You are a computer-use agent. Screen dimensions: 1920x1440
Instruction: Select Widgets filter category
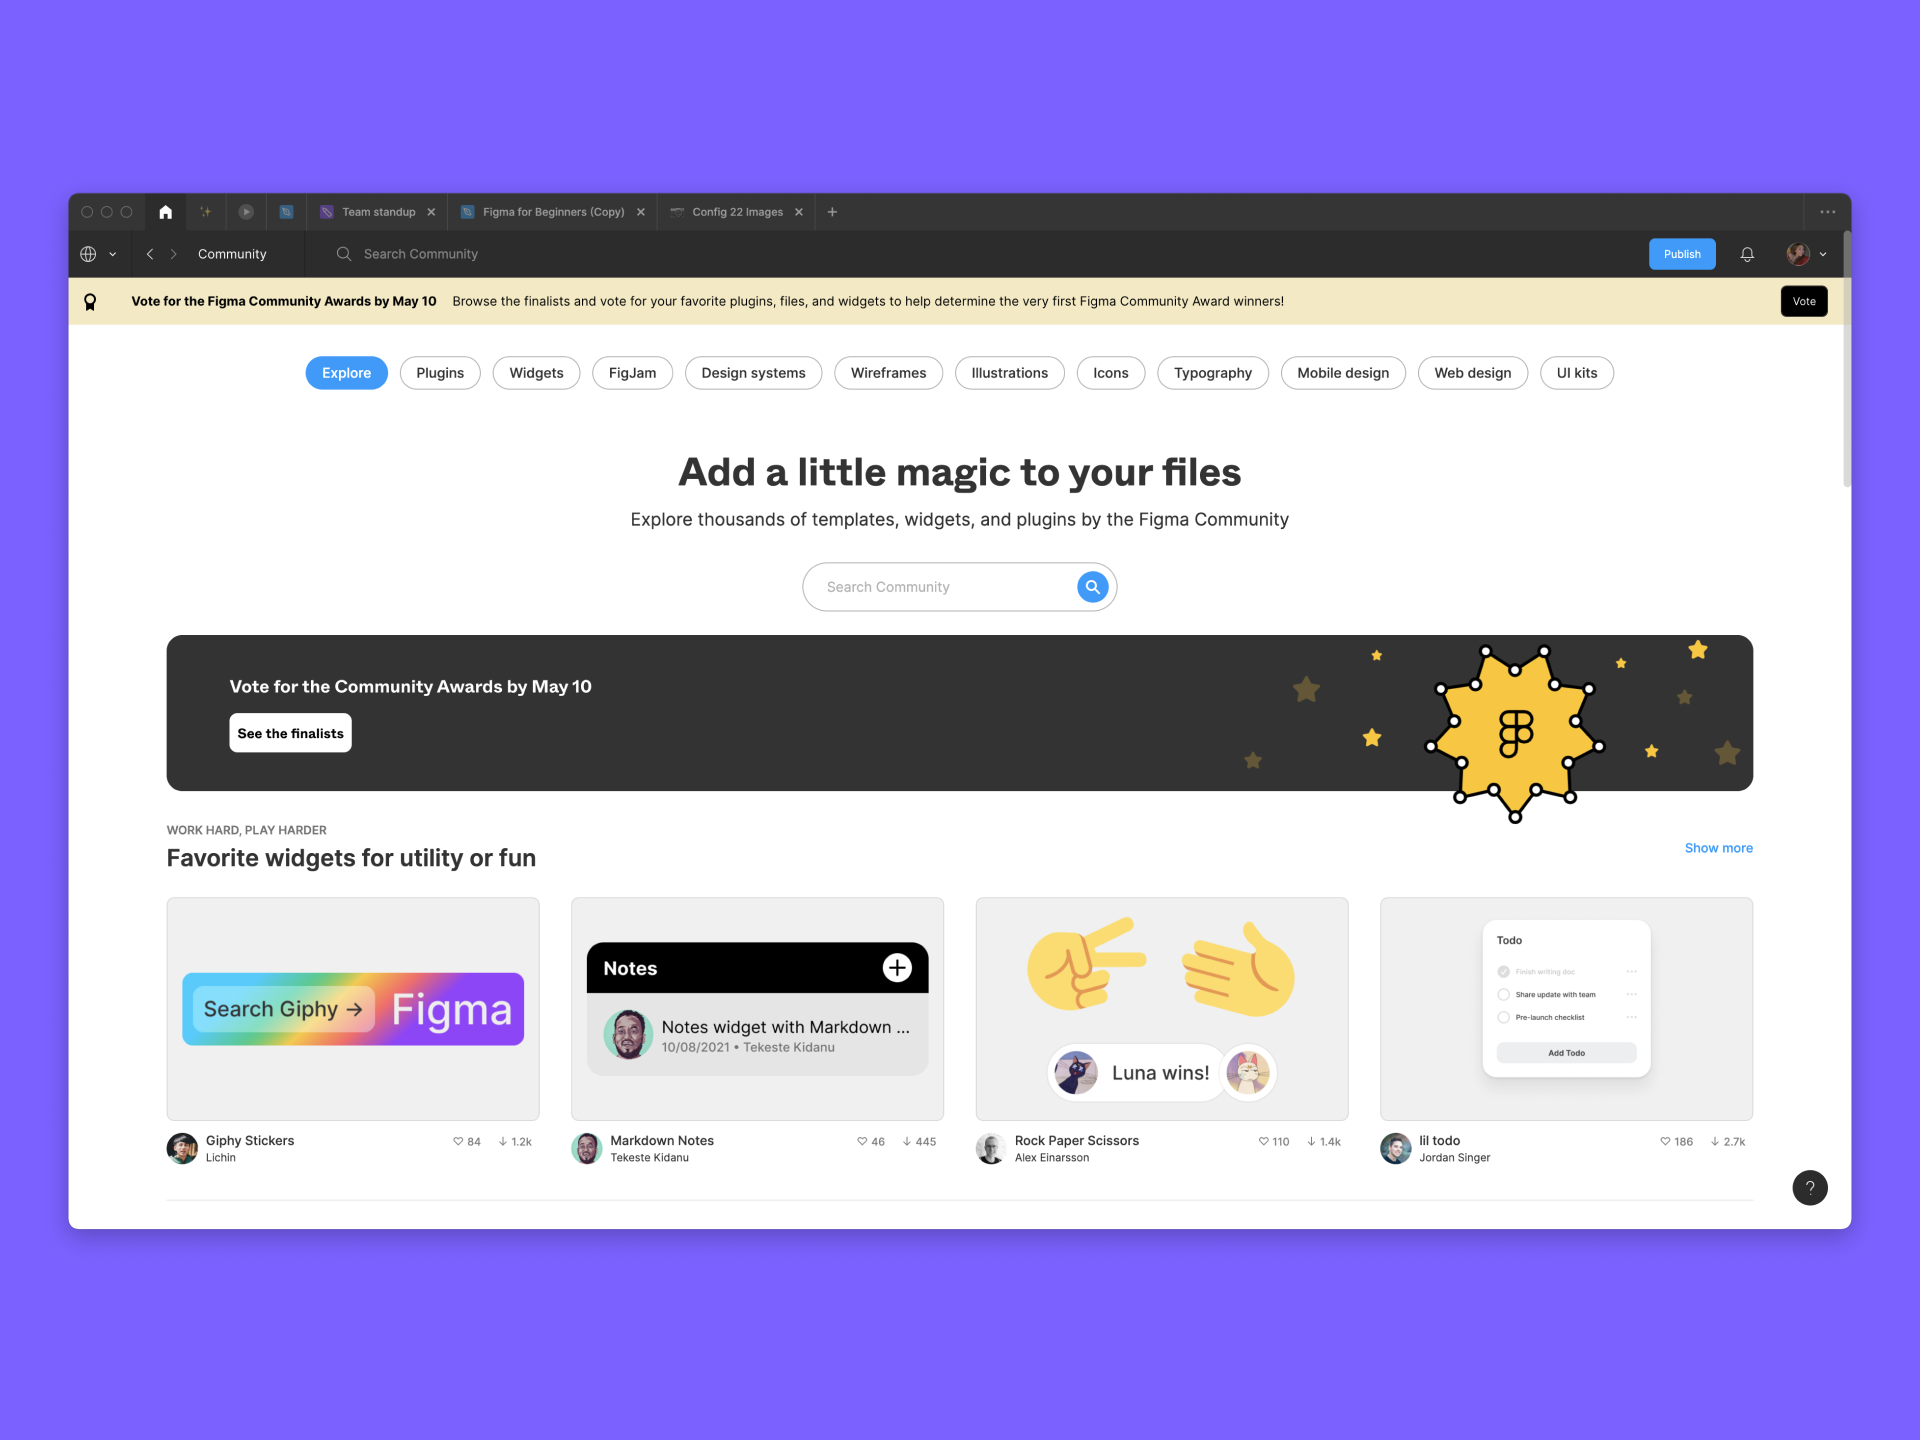(535, 372)
